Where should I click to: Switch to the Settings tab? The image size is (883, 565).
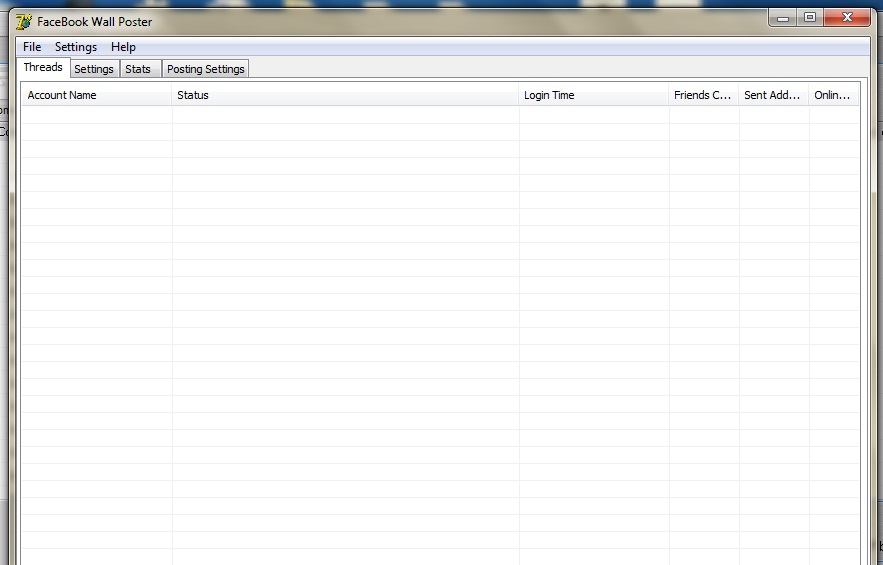click(x=94, y=69)
